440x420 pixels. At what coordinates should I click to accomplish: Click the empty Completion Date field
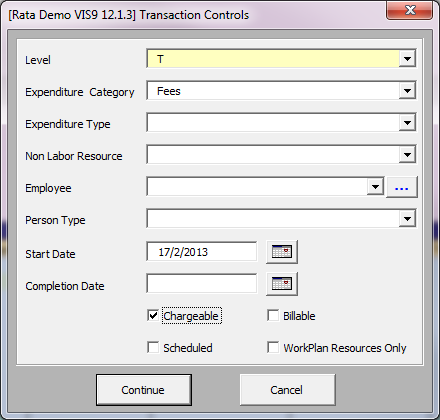tap(202, 284)
